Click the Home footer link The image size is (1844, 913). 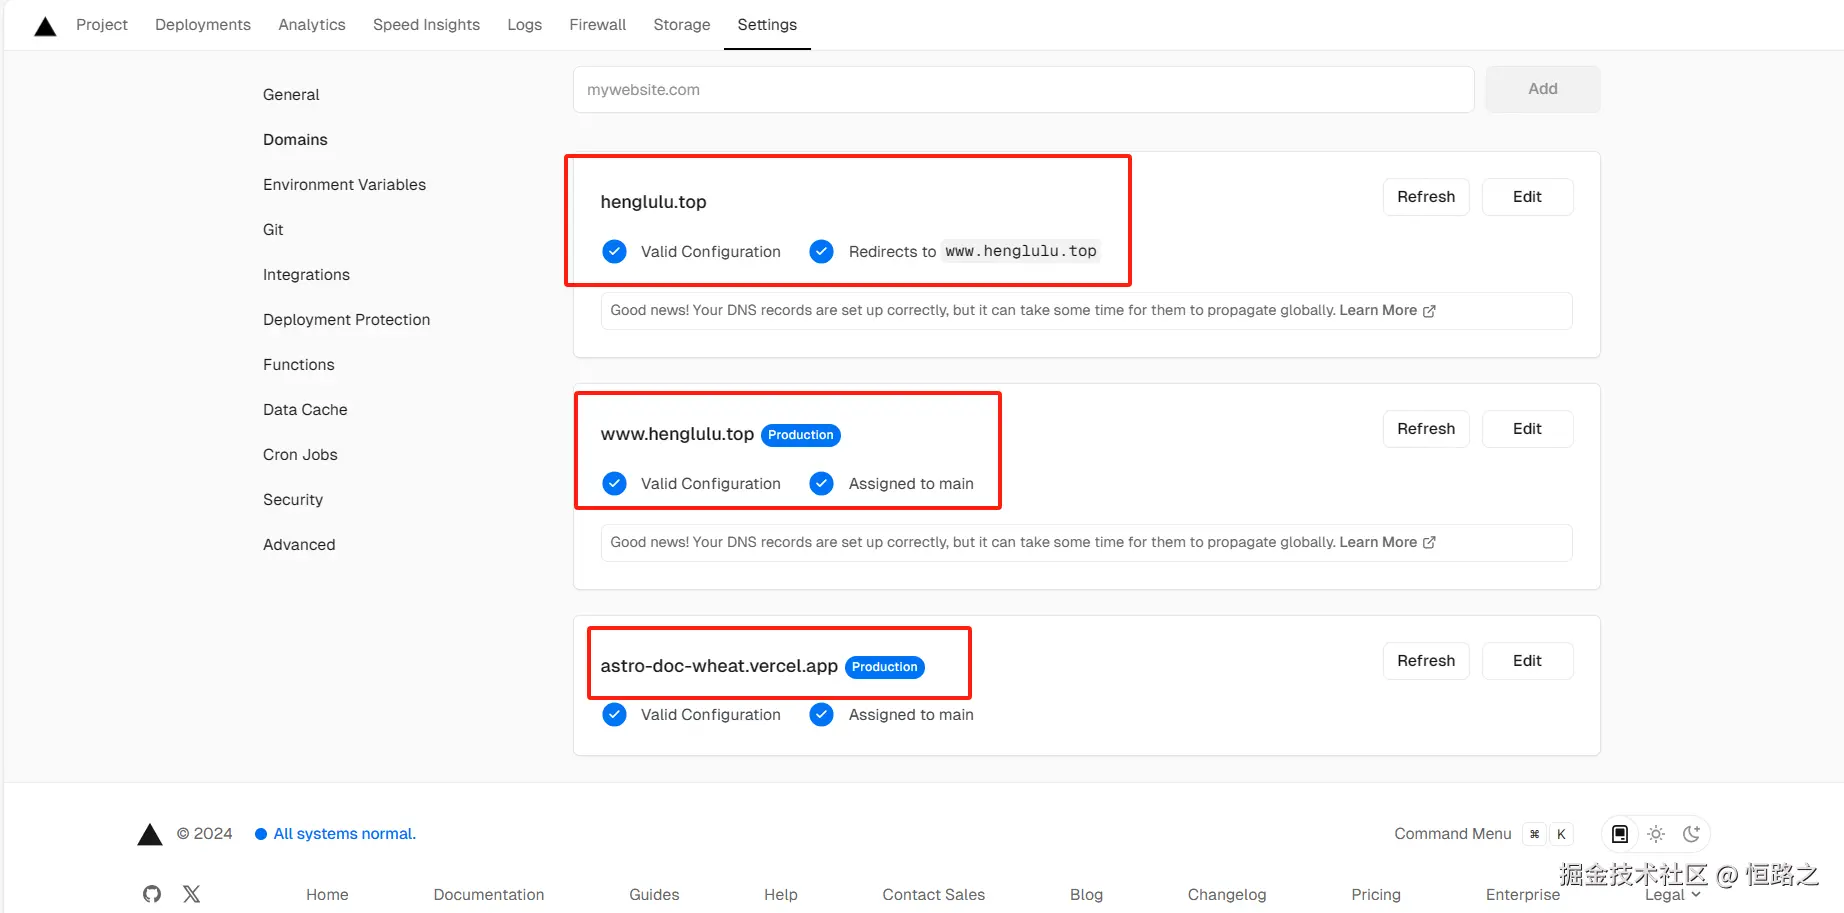(327, 895)
